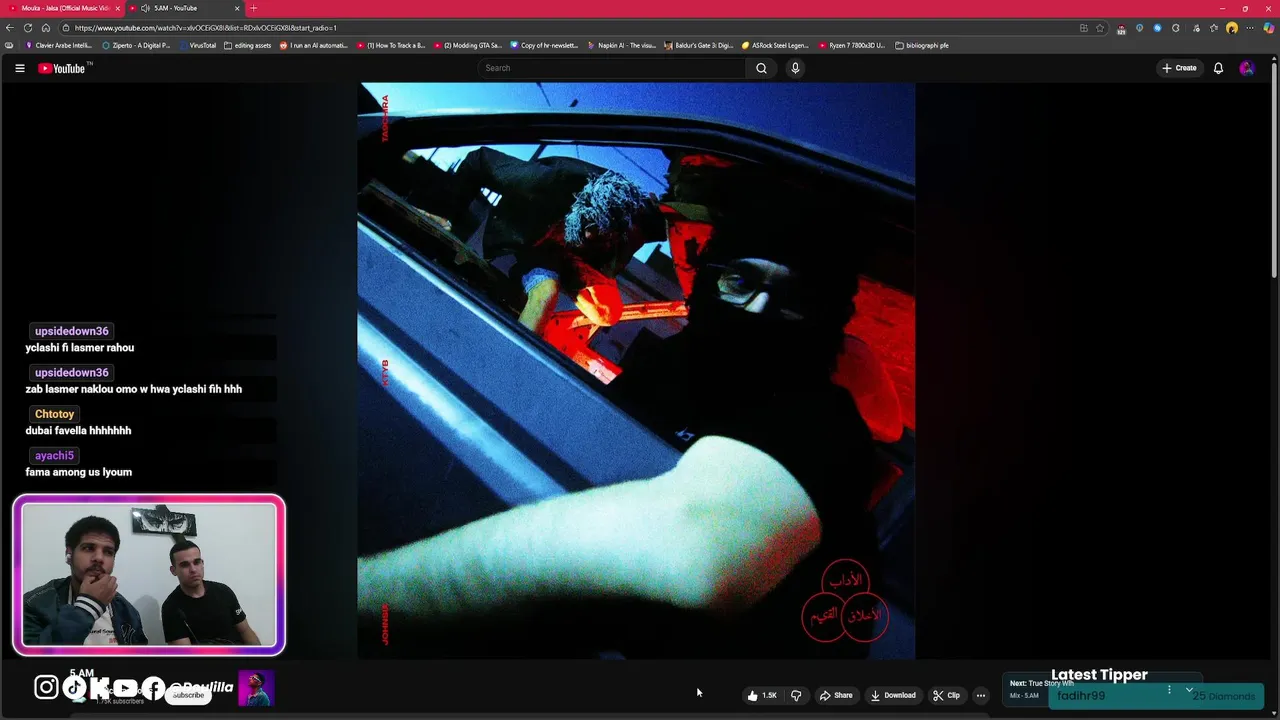Click the overlay Instagram icon
The height and width of the screenshot is (720, 1280).
(46, 687)
